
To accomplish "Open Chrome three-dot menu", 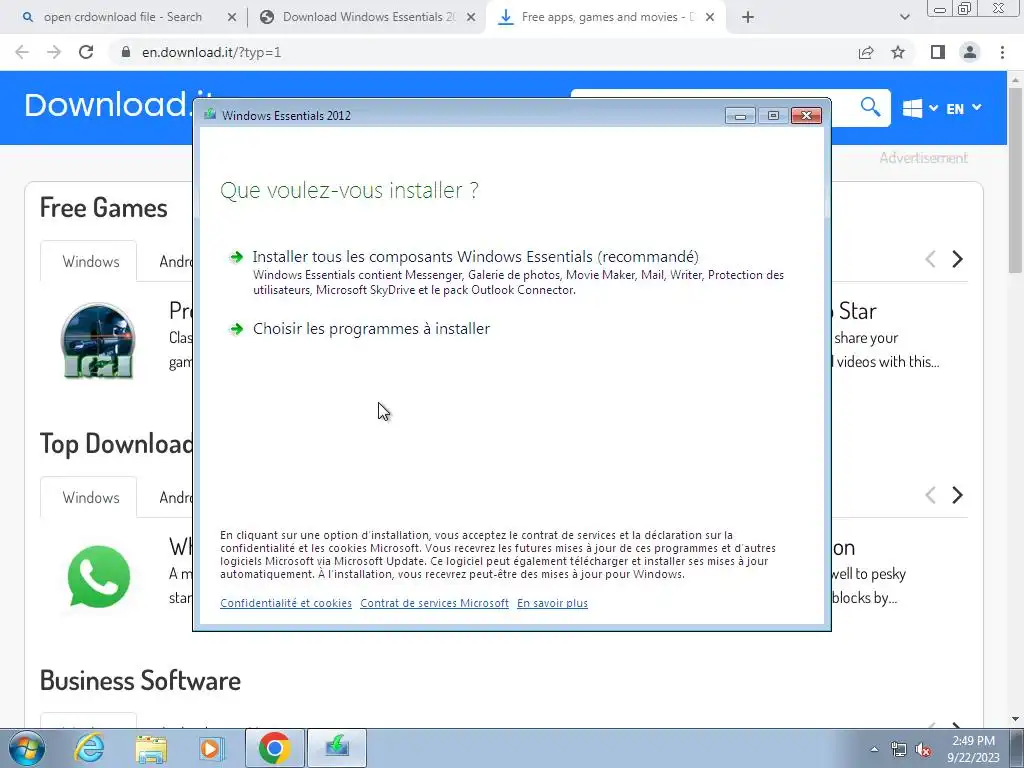I will (x=1002, y=52).
